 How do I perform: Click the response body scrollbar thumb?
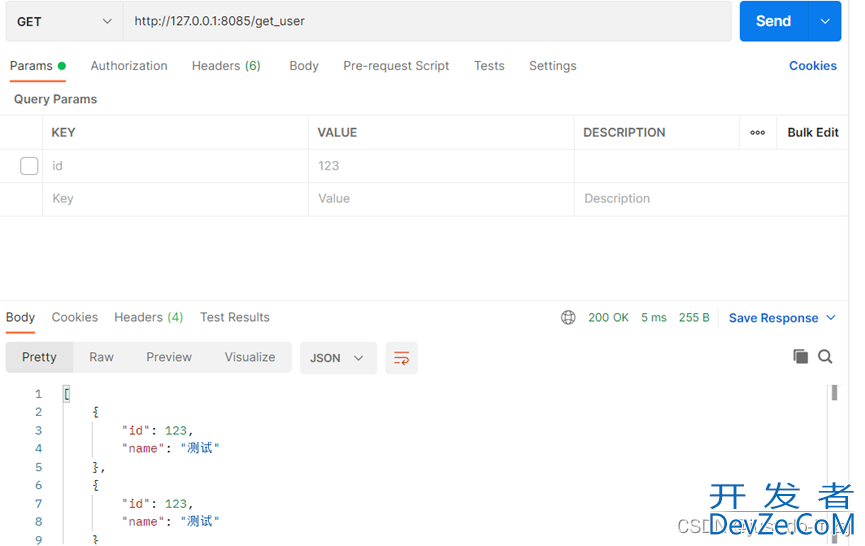834,393
